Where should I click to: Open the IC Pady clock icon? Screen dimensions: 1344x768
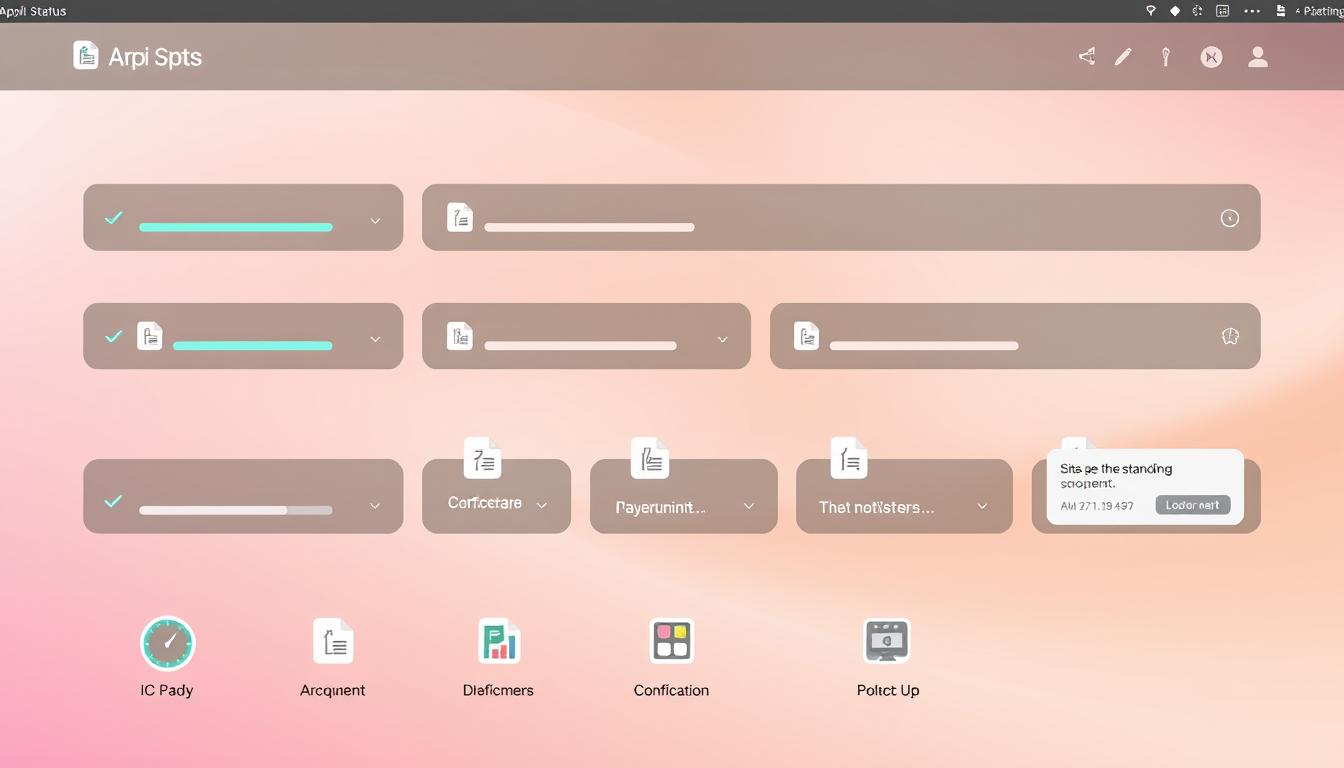pos(168,643)
